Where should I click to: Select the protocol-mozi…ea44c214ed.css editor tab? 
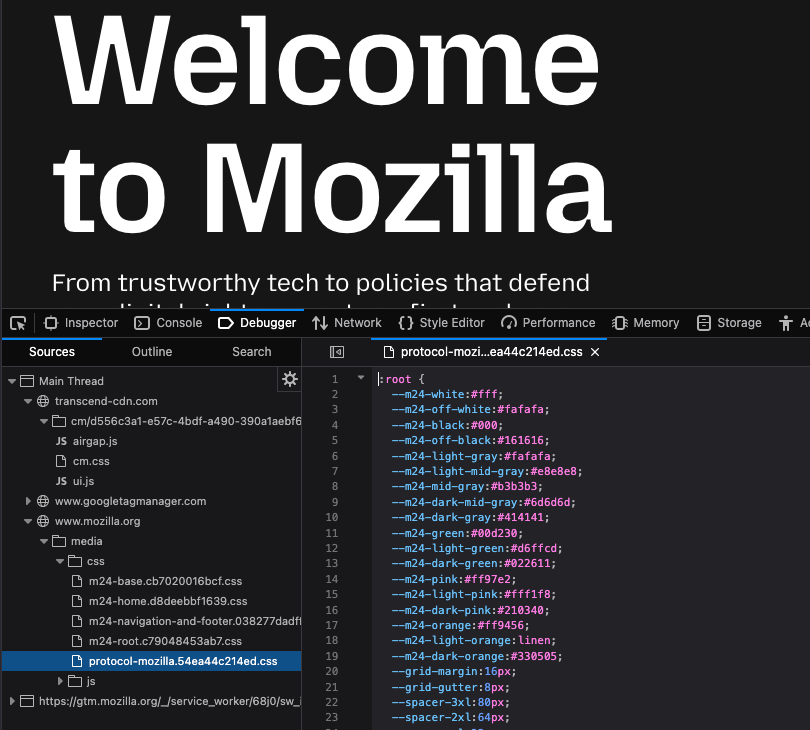point(489,352)
